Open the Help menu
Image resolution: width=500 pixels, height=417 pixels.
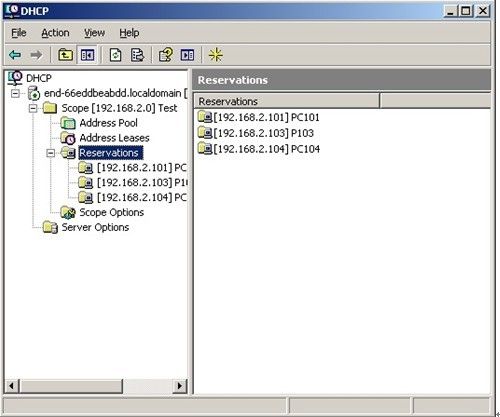[x=129, y=33]
